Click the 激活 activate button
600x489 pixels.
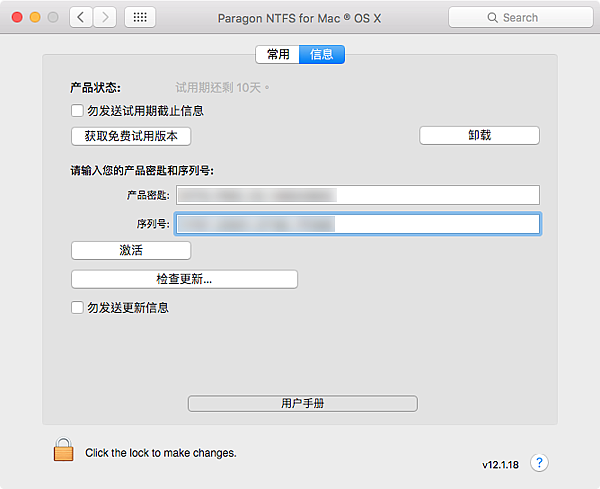(131, 251)
